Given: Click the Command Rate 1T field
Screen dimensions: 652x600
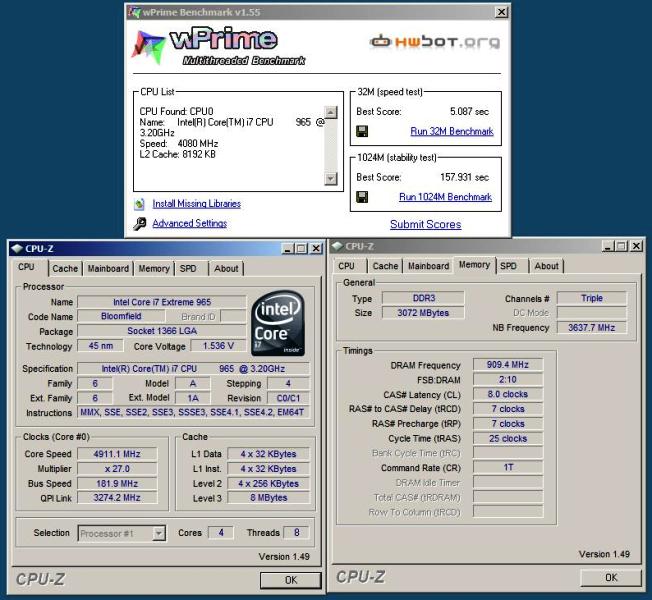Looking at the screenshot, I should click(x=508, y=467).
